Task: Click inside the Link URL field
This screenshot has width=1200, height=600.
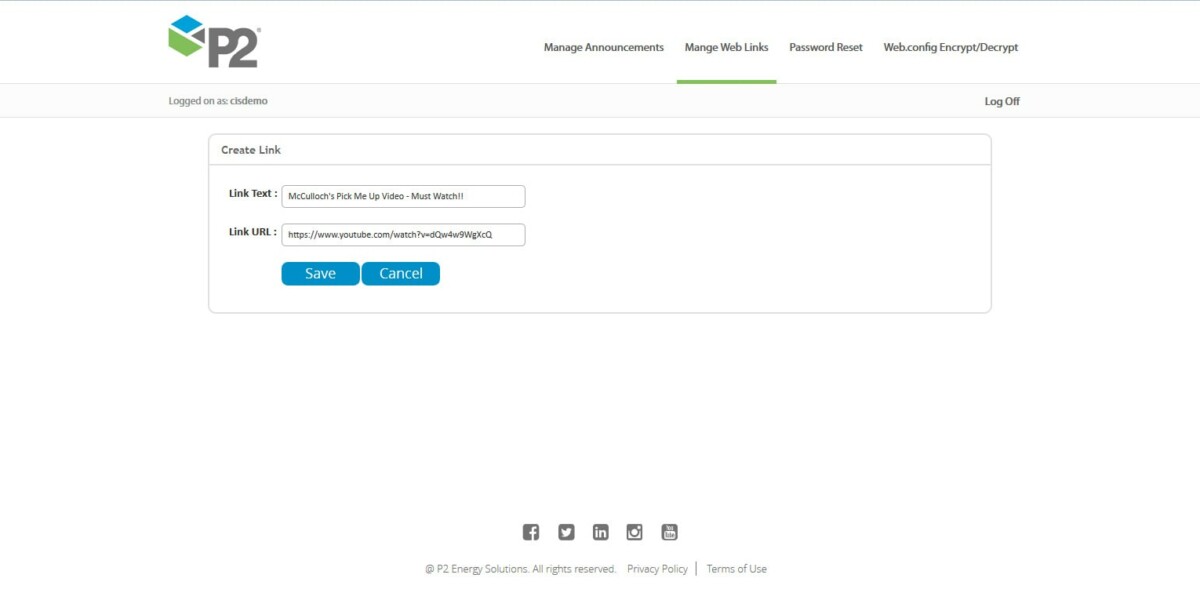Action: [x=404, y=234]
